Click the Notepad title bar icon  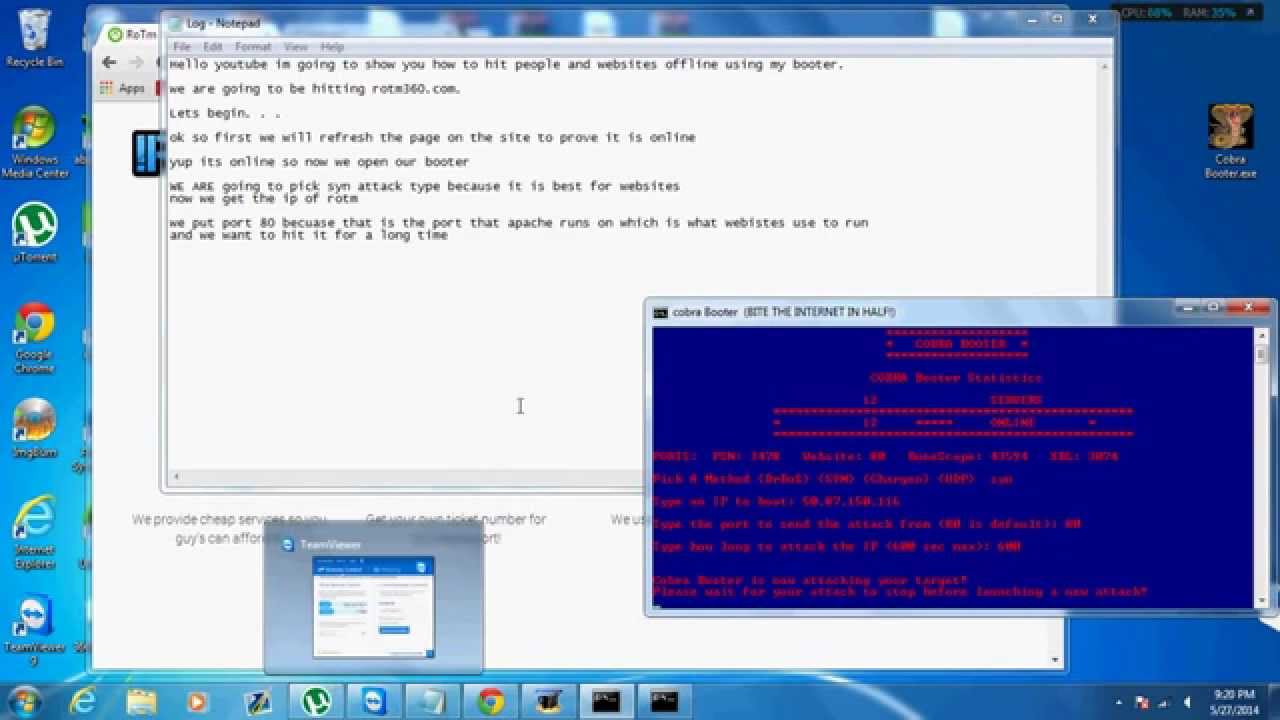(x=176, y=23)
